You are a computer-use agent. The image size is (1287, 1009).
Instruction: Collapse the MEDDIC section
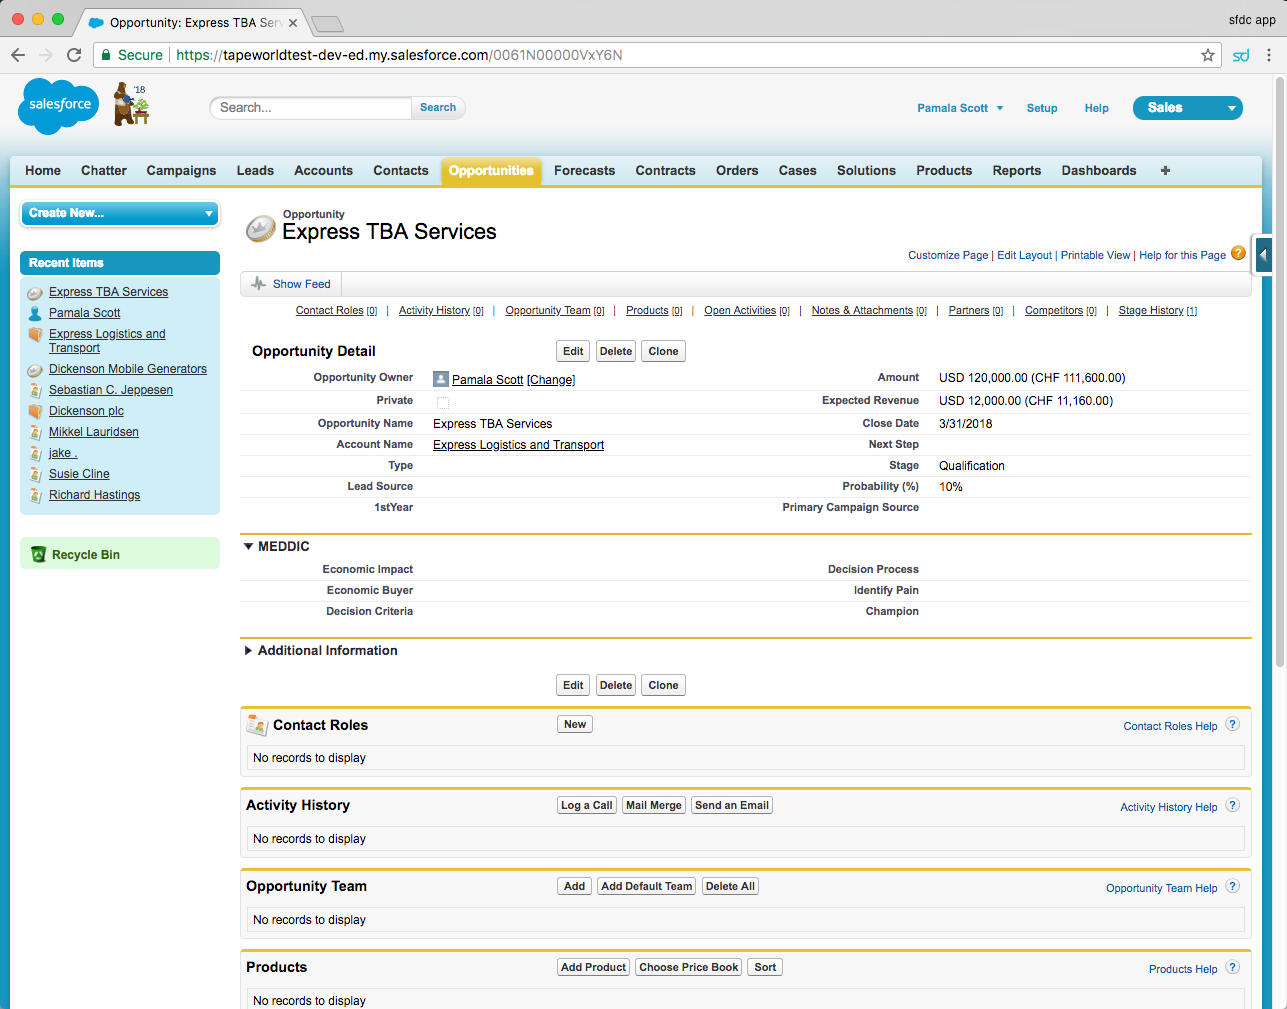pos(248,546)
